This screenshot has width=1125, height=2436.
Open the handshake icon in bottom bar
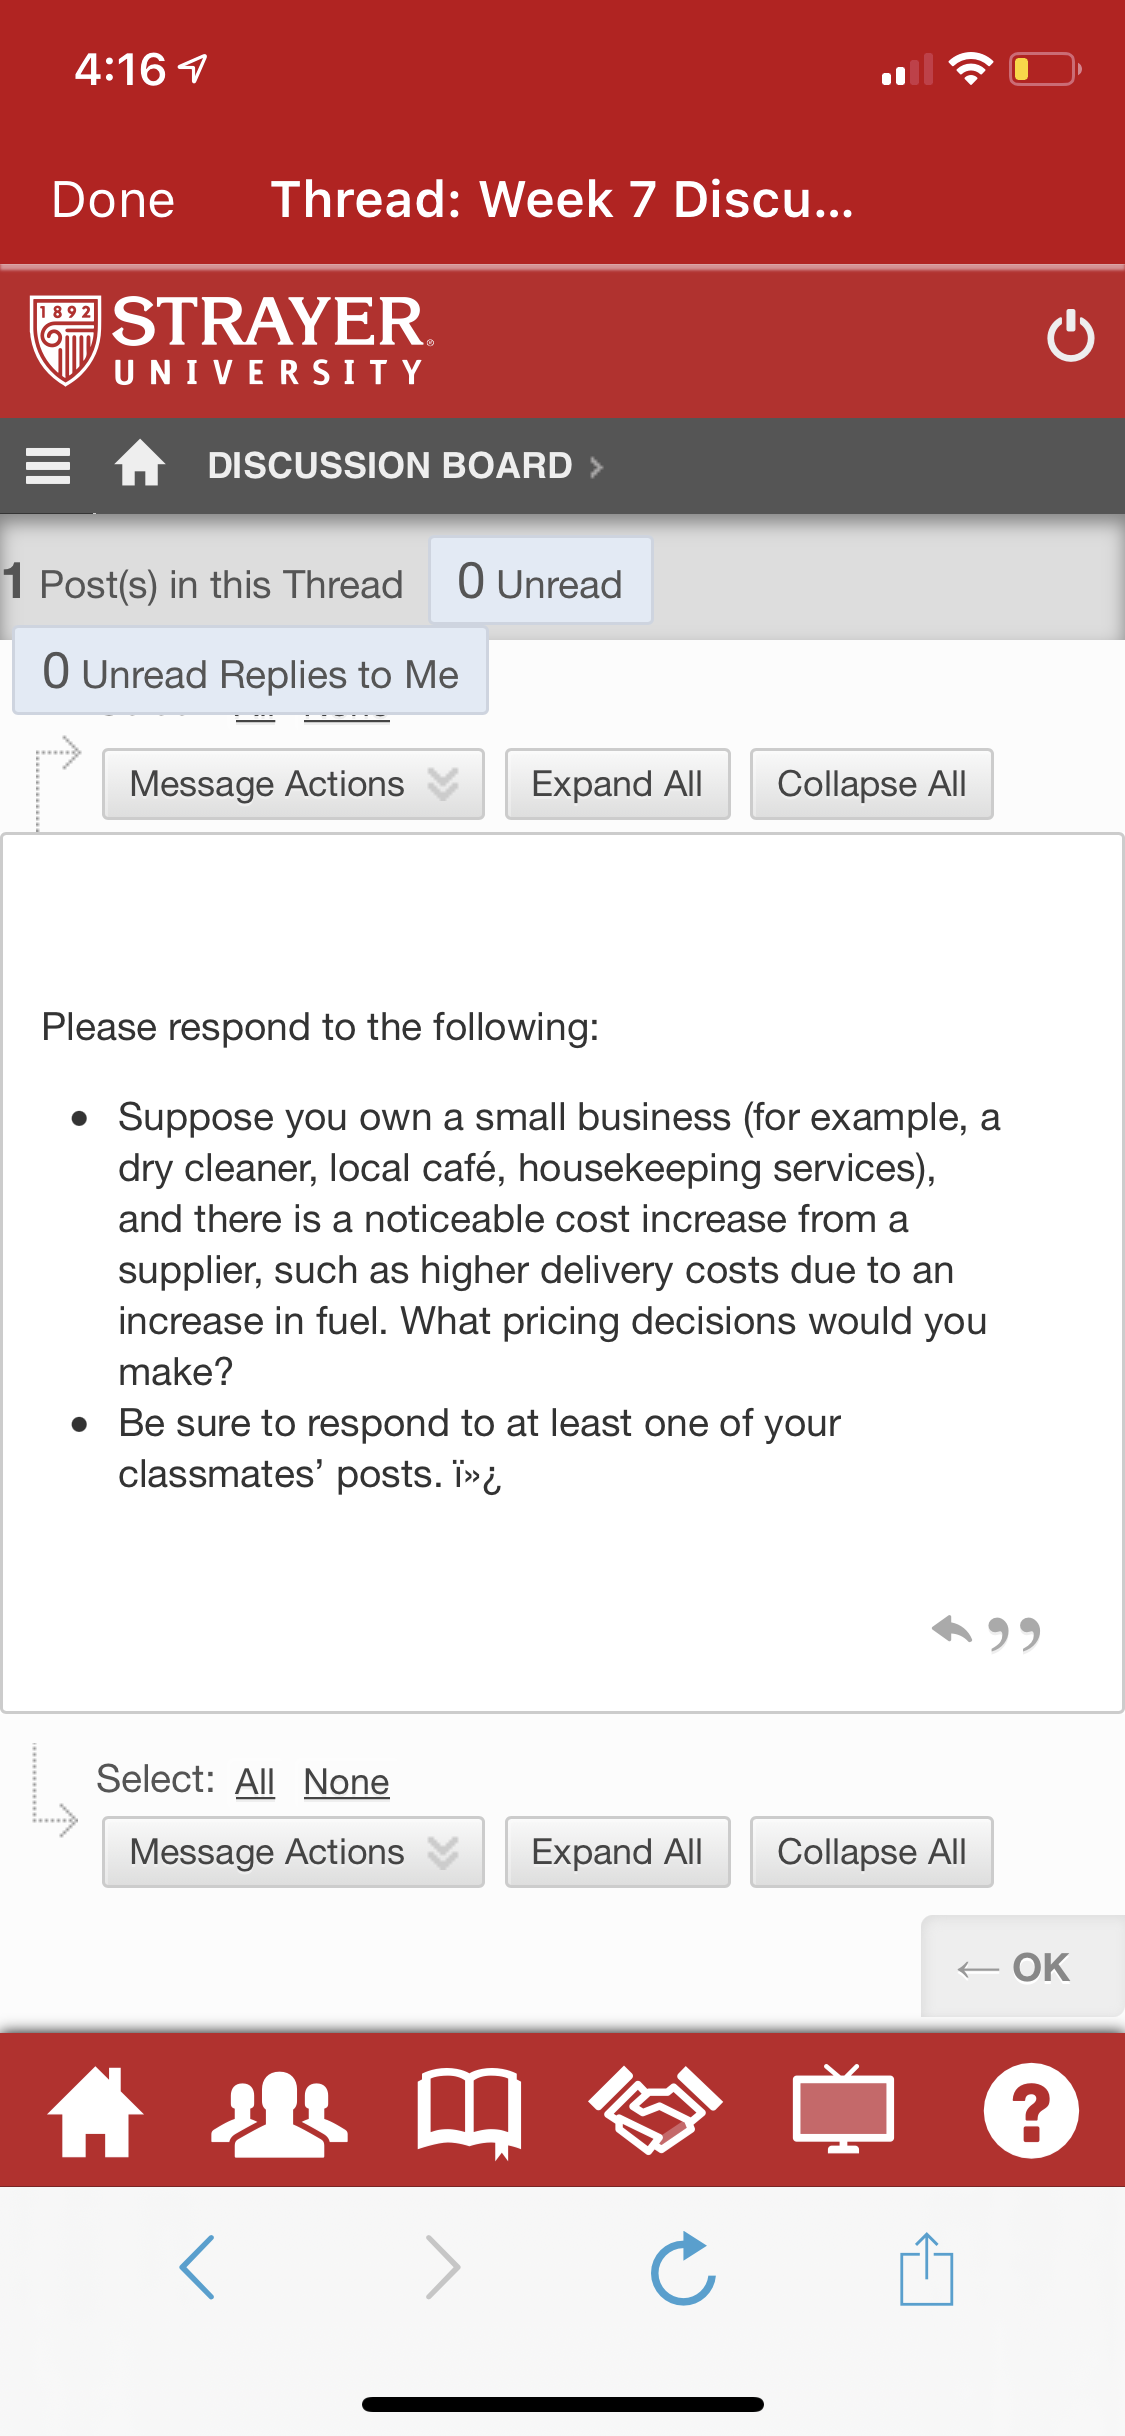coord(655,2110)
